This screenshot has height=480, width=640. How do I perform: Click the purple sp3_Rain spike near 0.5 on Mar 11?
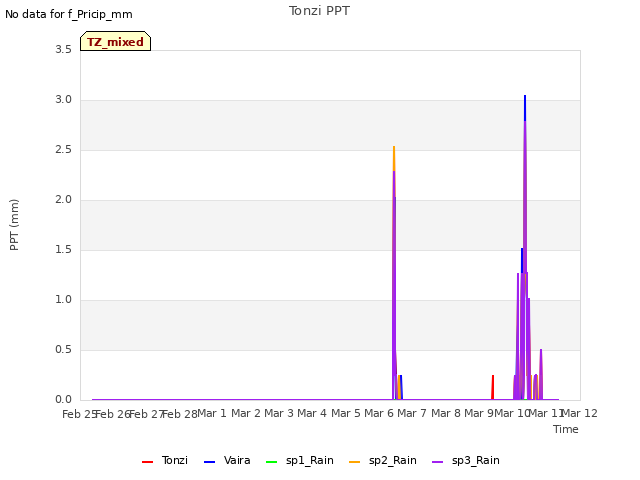click(541, 373)
